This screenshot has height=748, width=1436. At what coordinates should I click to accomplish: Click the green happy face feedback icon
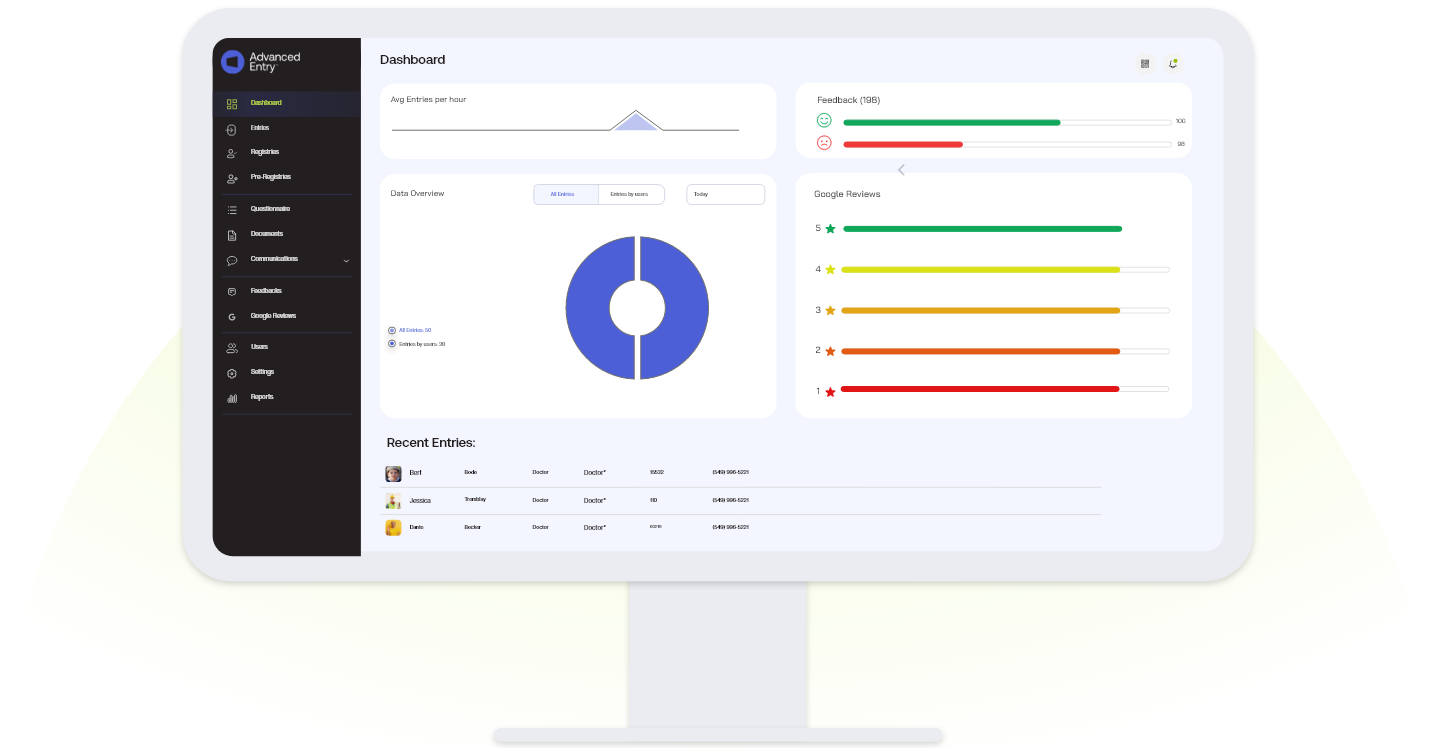pos(824,121)
